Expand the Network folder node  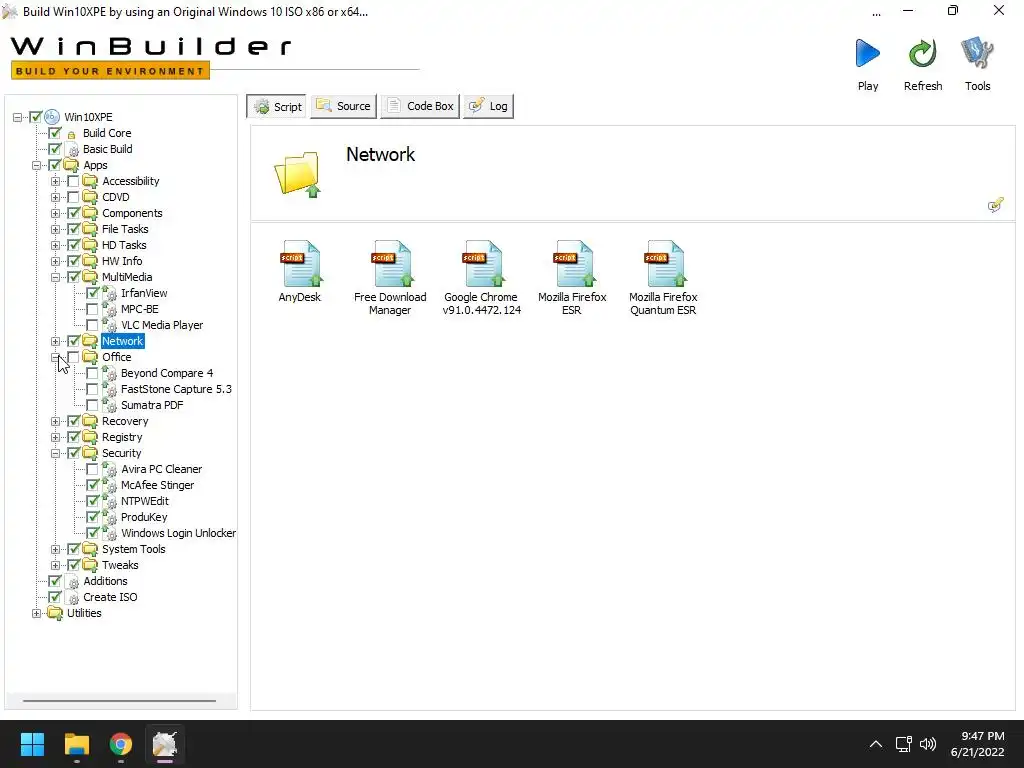point(56,342)
